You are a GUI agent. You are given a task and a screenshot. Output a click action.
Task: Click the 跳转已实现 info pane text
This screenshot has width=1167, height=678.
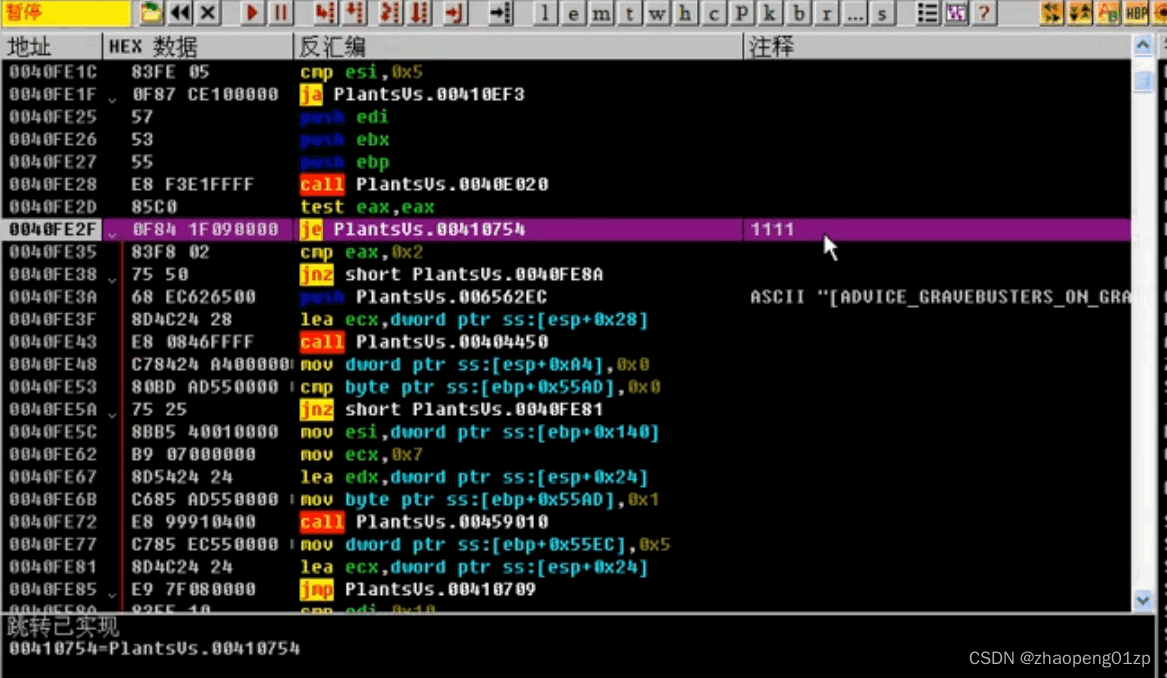[63, 627]
